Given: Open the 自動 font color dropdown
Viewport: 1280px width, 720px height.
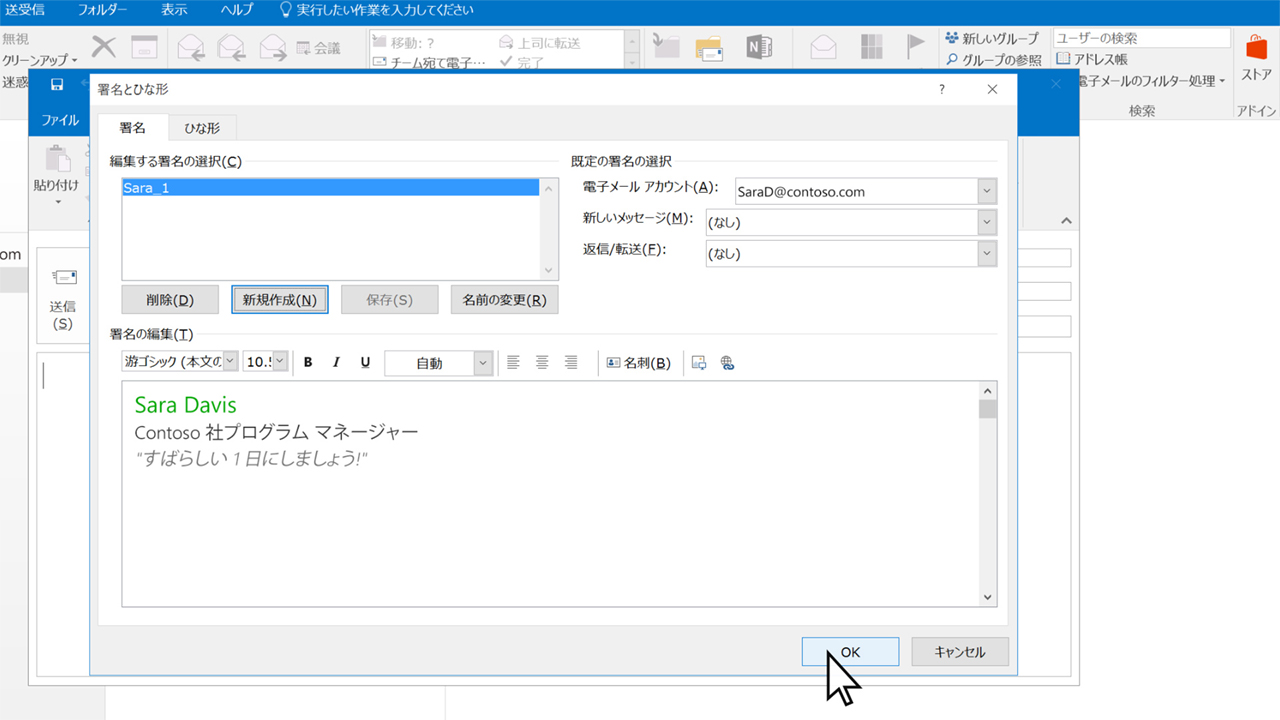Looking at the screenshot, I should pos(484,363).
